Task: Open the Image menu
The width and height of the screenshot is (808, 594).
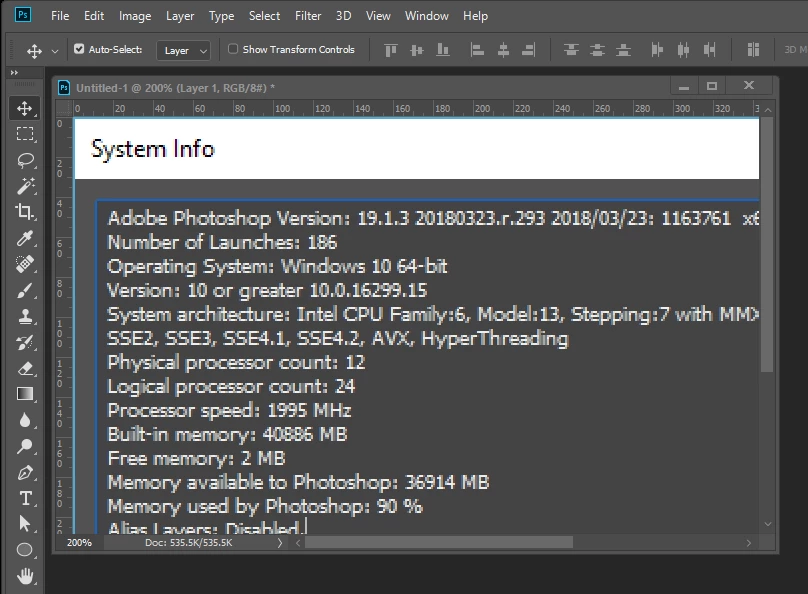Action: click(135, 16)
